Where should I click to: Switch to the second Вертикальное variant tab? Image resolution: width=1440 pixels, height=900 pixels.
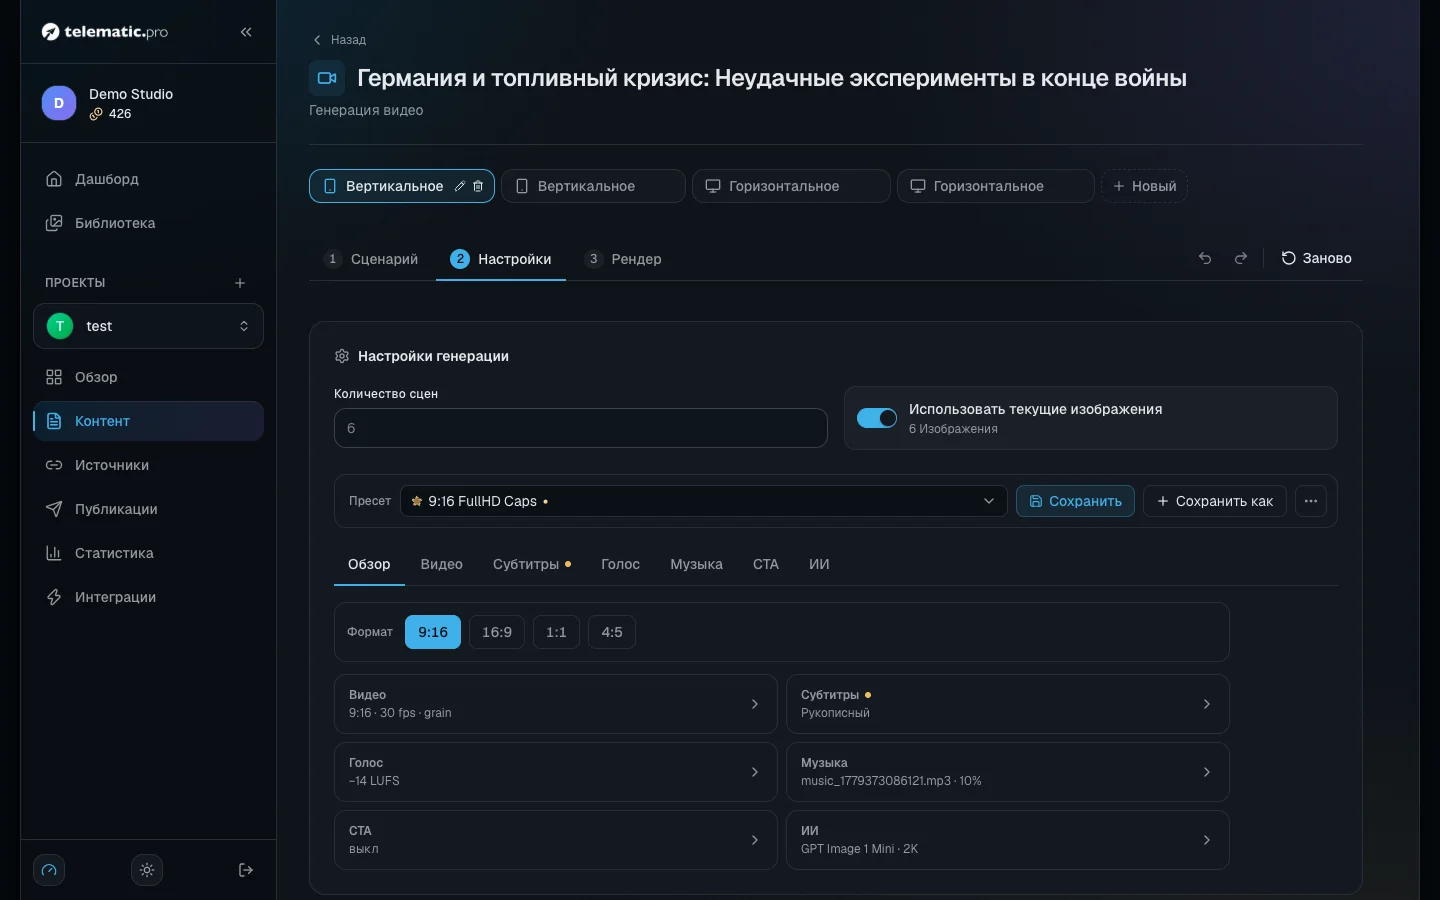593,186
